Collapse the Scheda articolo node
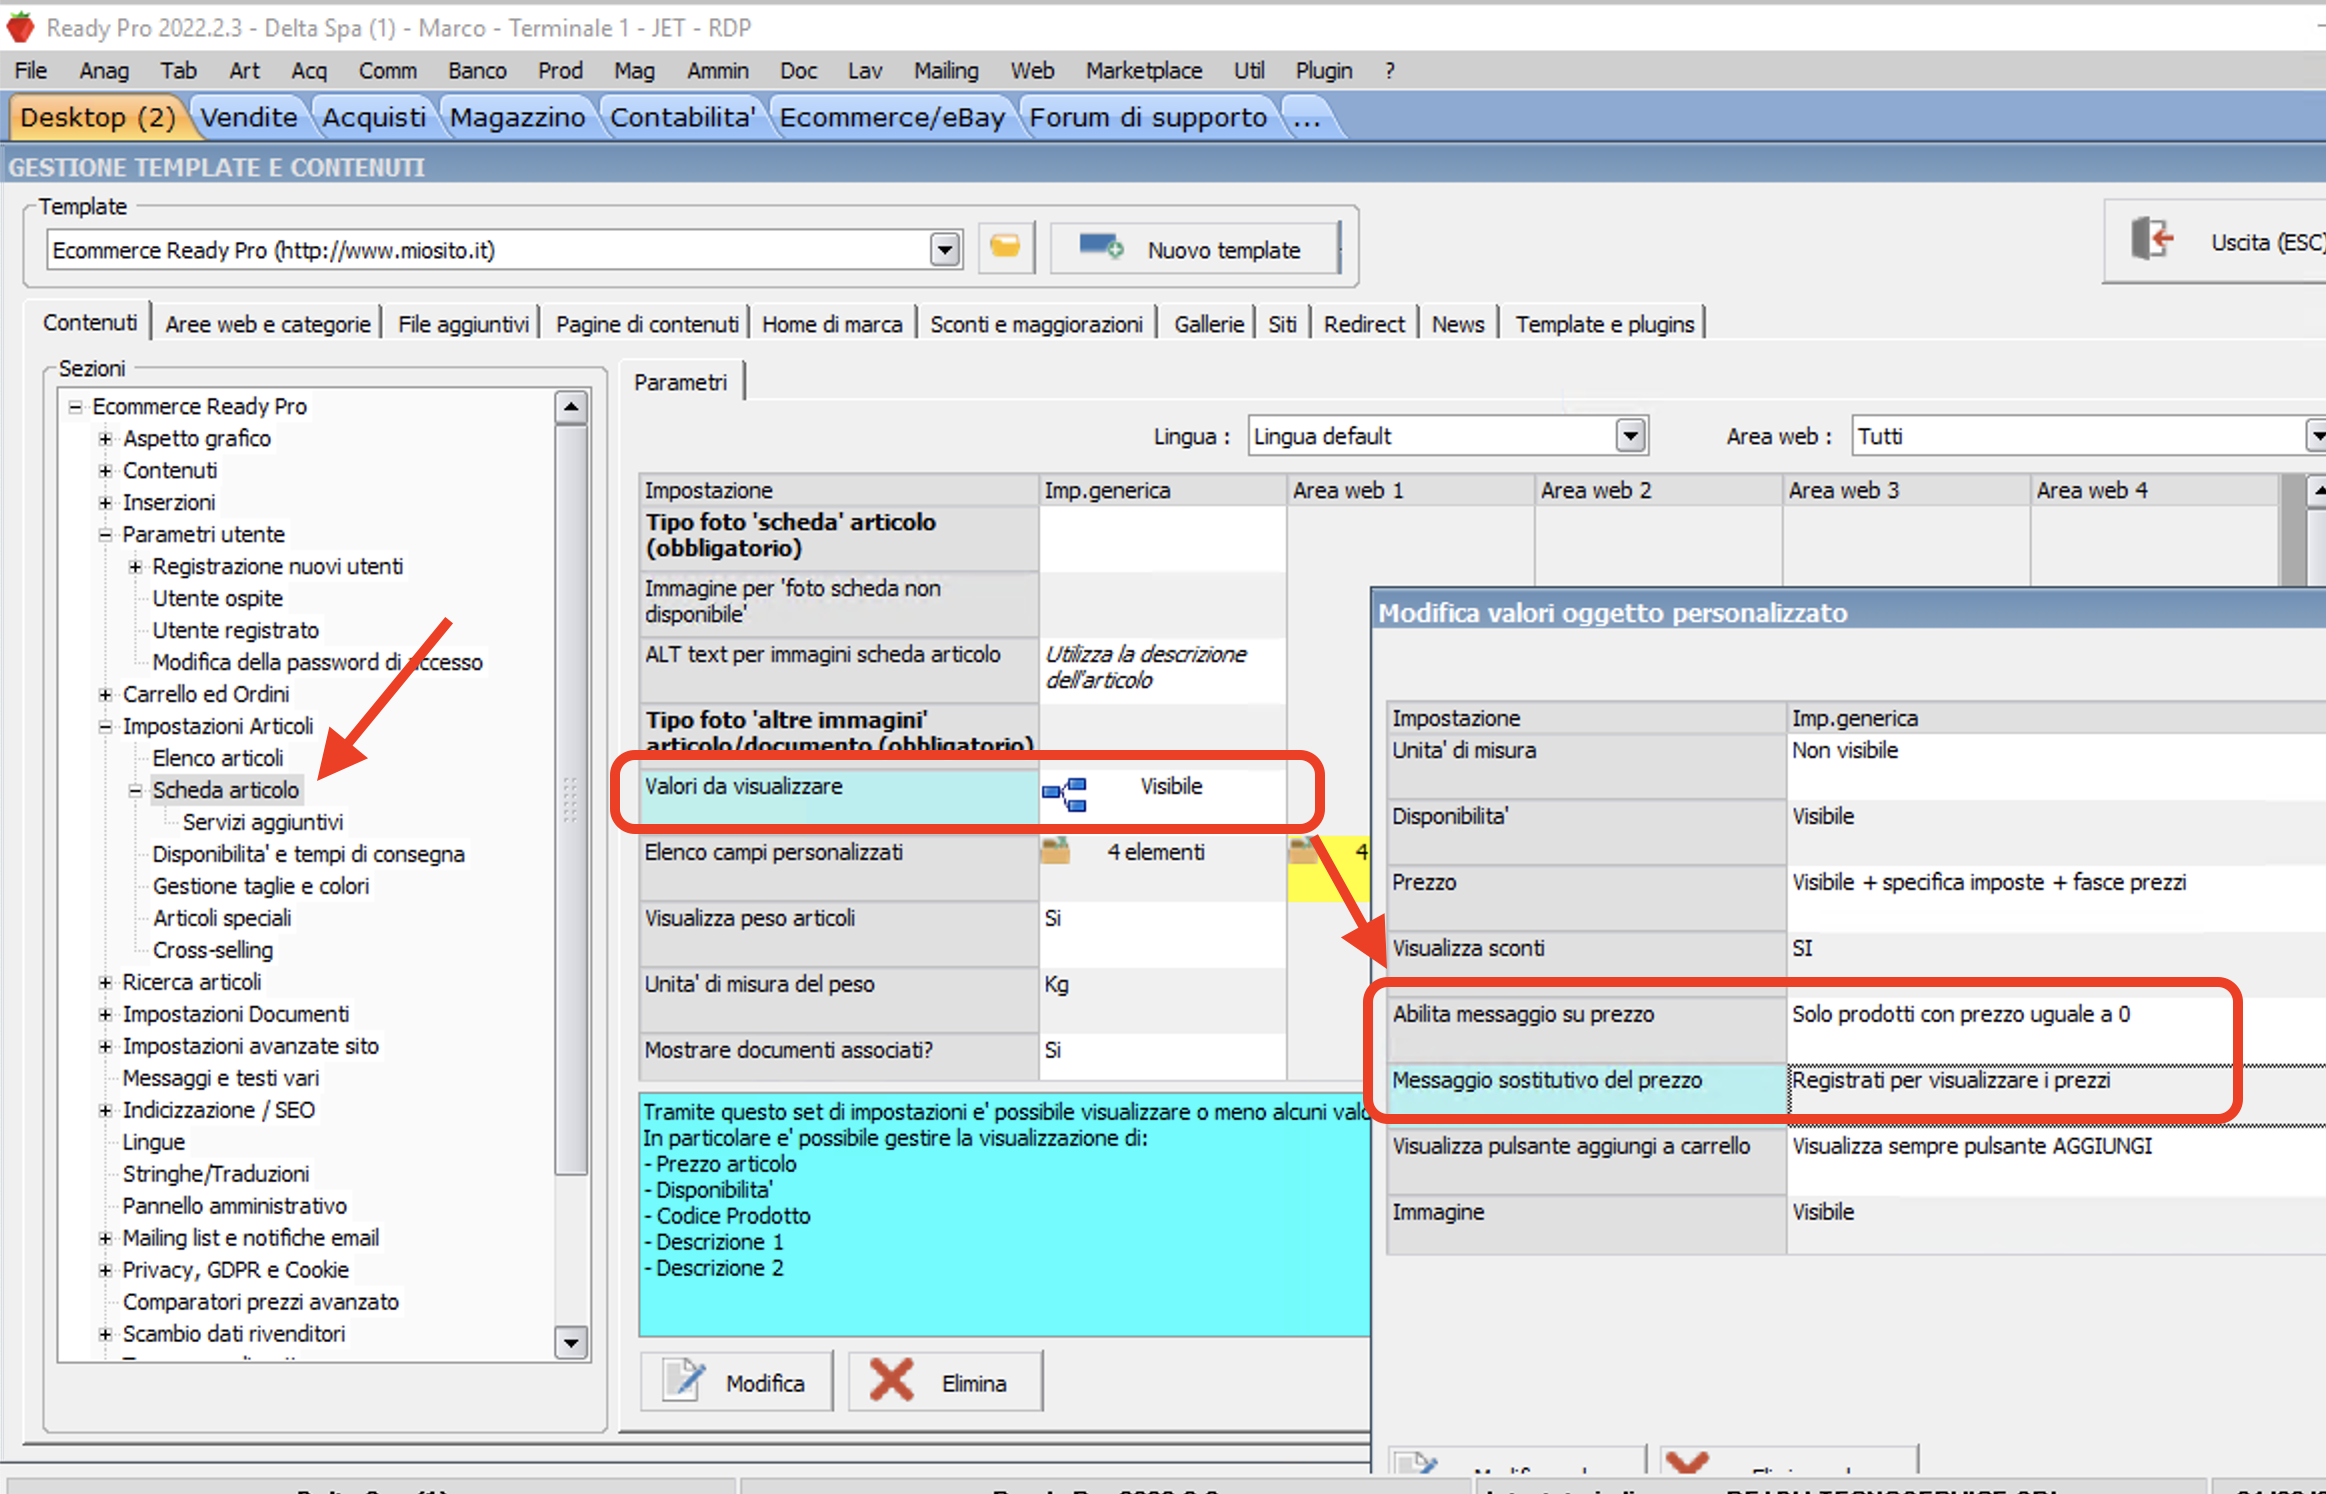 click(135, 790)
